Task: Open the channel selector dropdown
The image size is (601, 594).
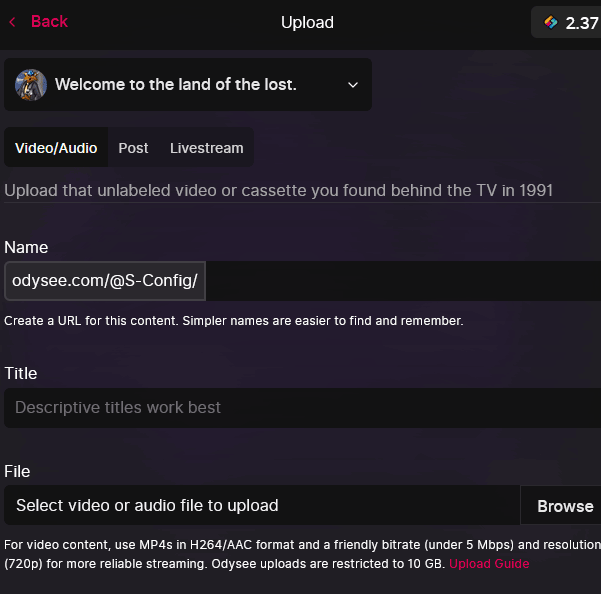Action: click(x=188, y=84)
